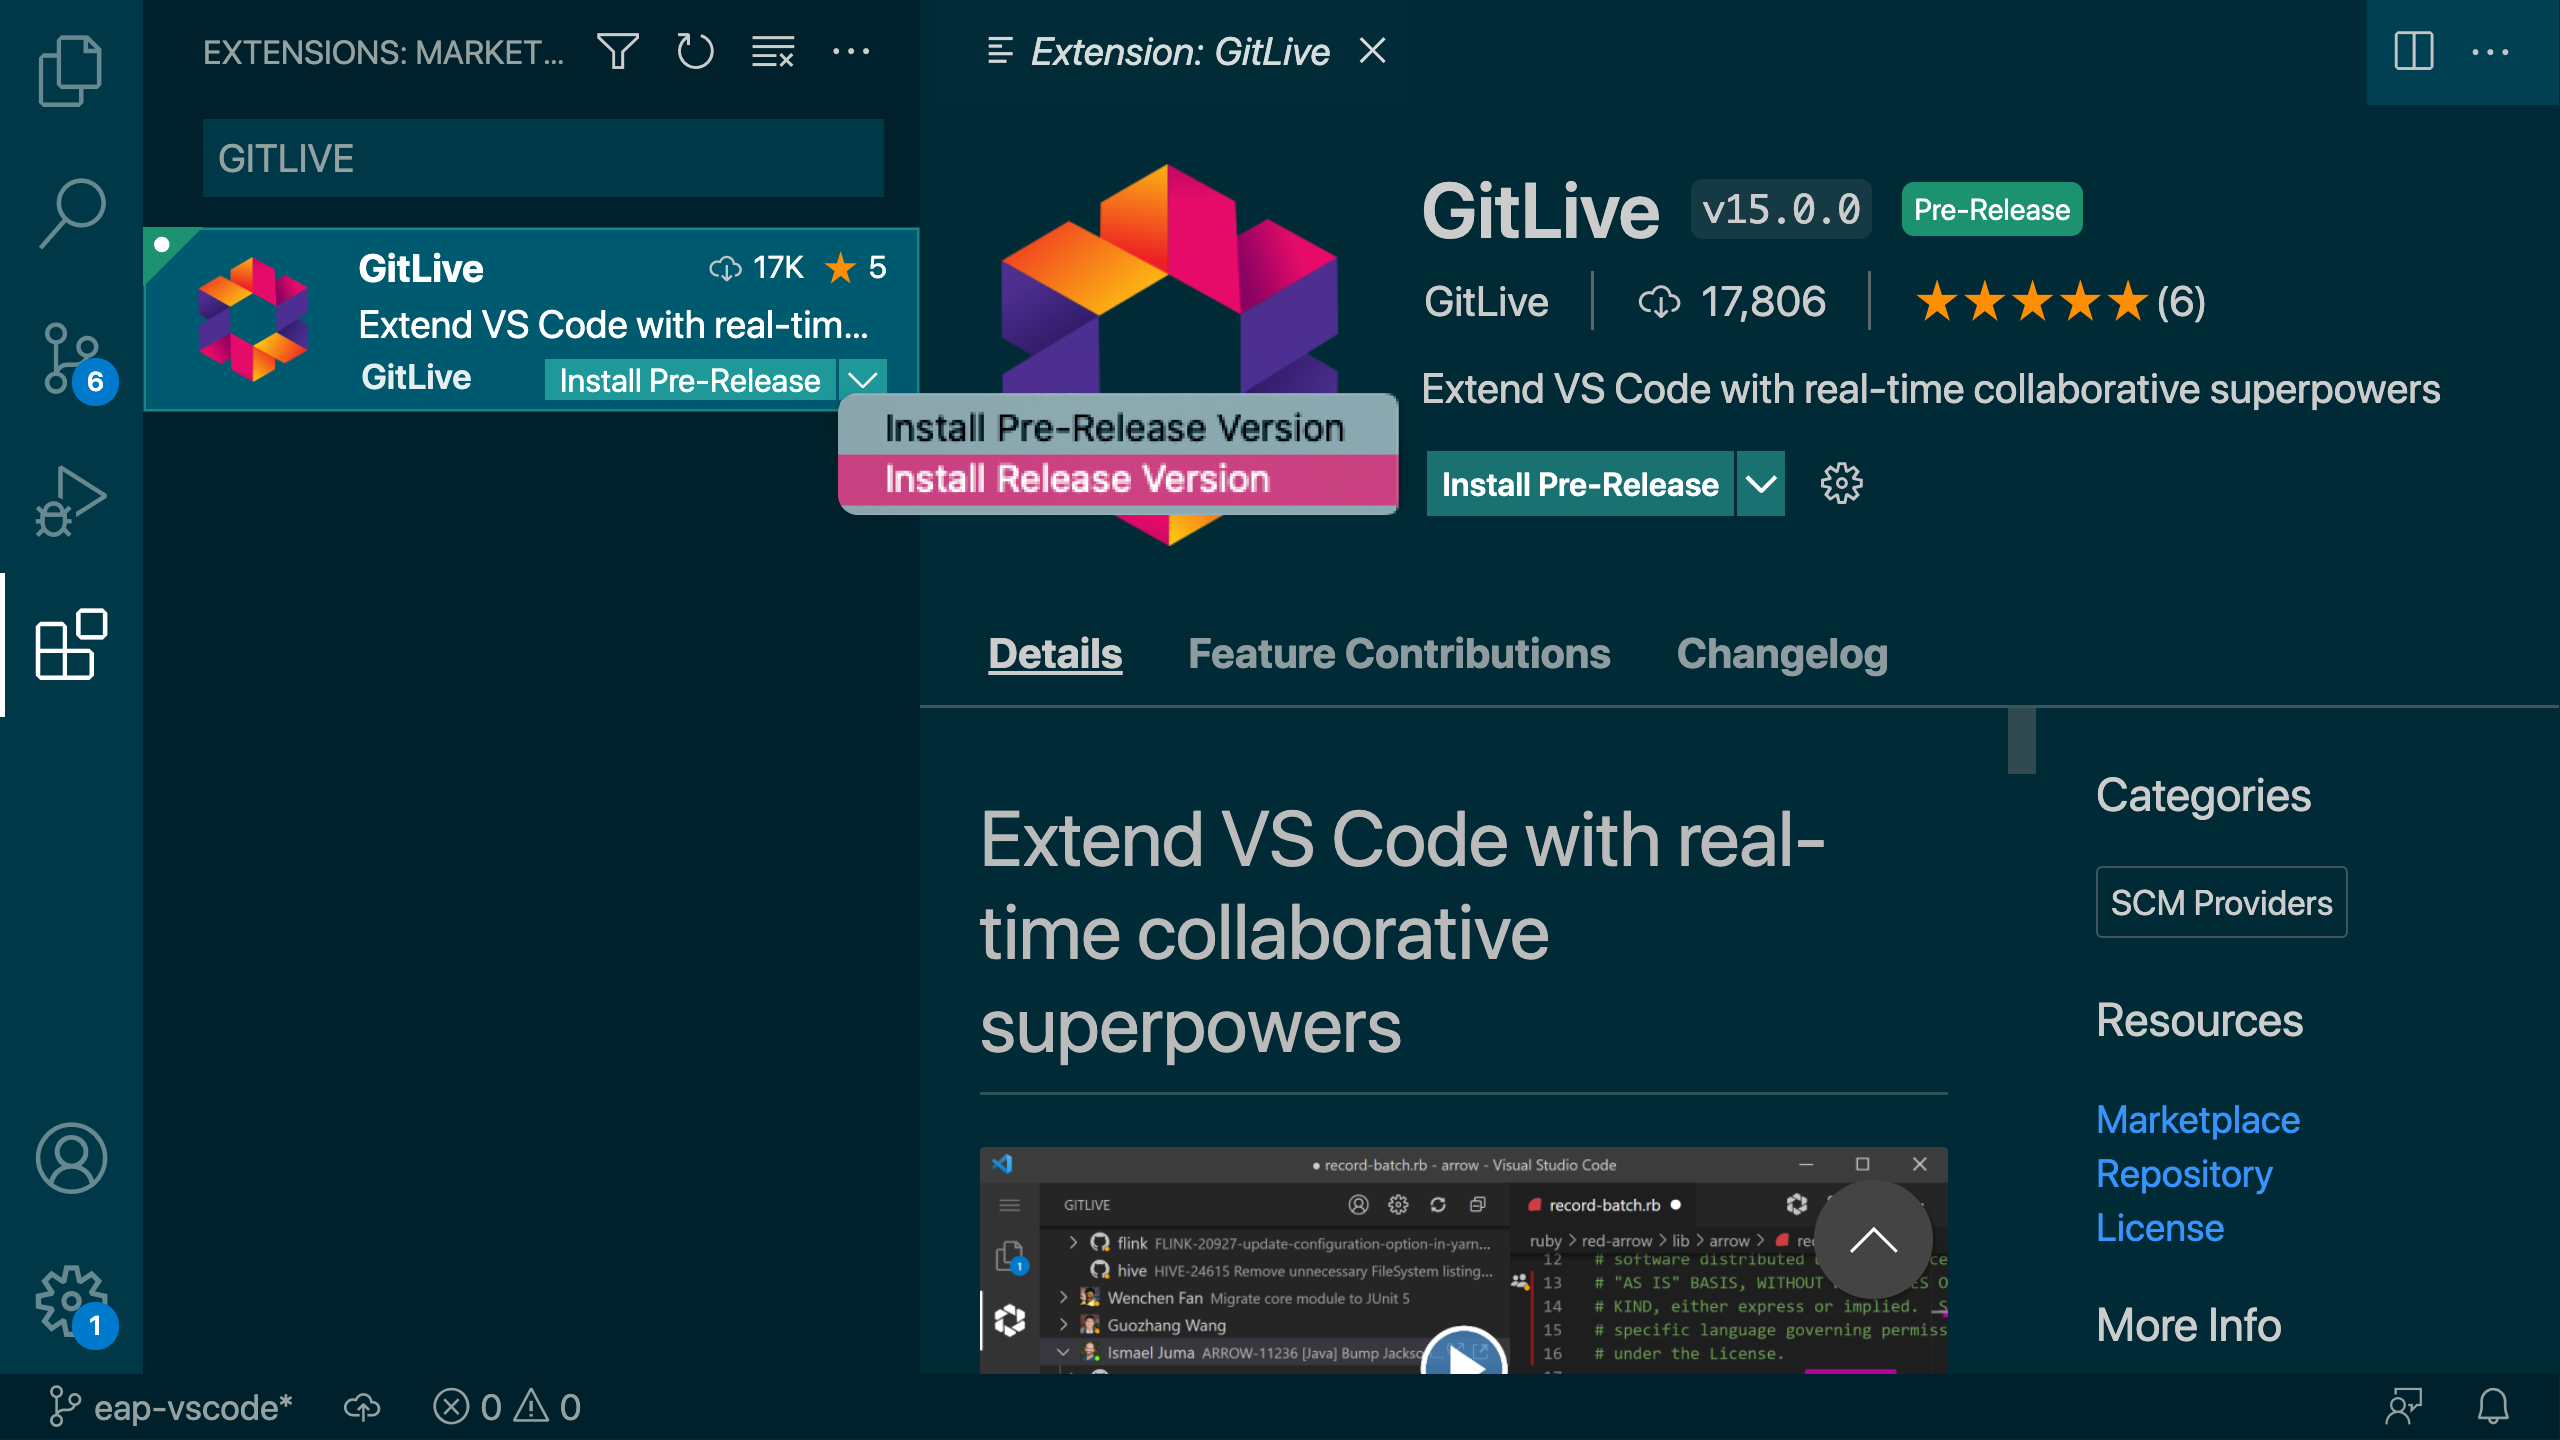Open More Actions menu in editor title
Viewport: 2560px width, 1440px height.
[2490, 52]
